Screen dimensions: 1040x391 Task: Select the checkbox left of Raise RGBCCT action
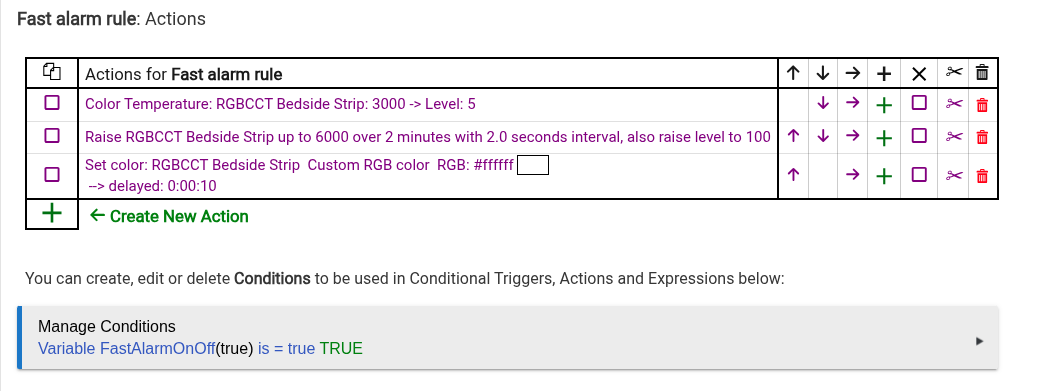pyautogui.click(x=52, y=135)
